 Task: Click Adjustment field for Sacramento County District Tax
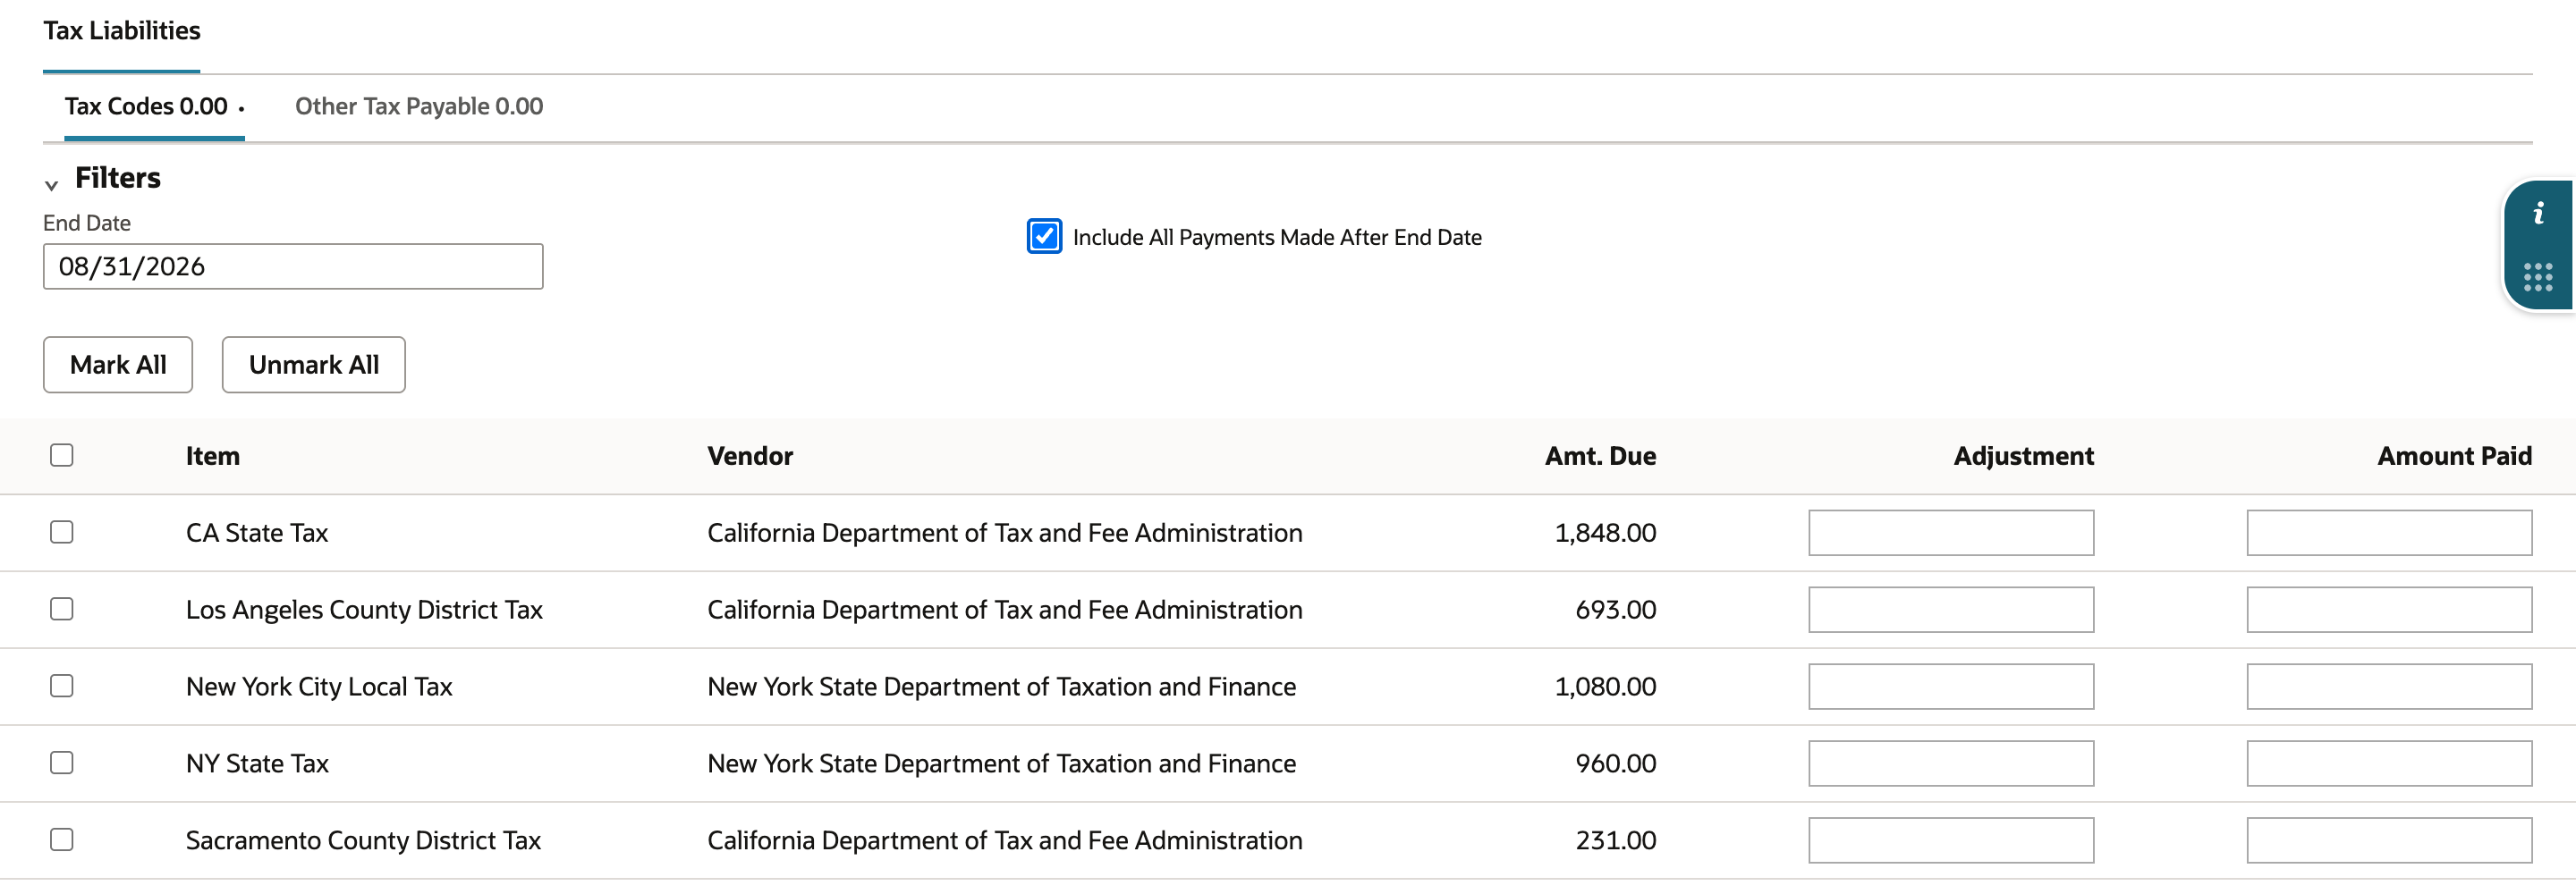(x=1951, y=841)
